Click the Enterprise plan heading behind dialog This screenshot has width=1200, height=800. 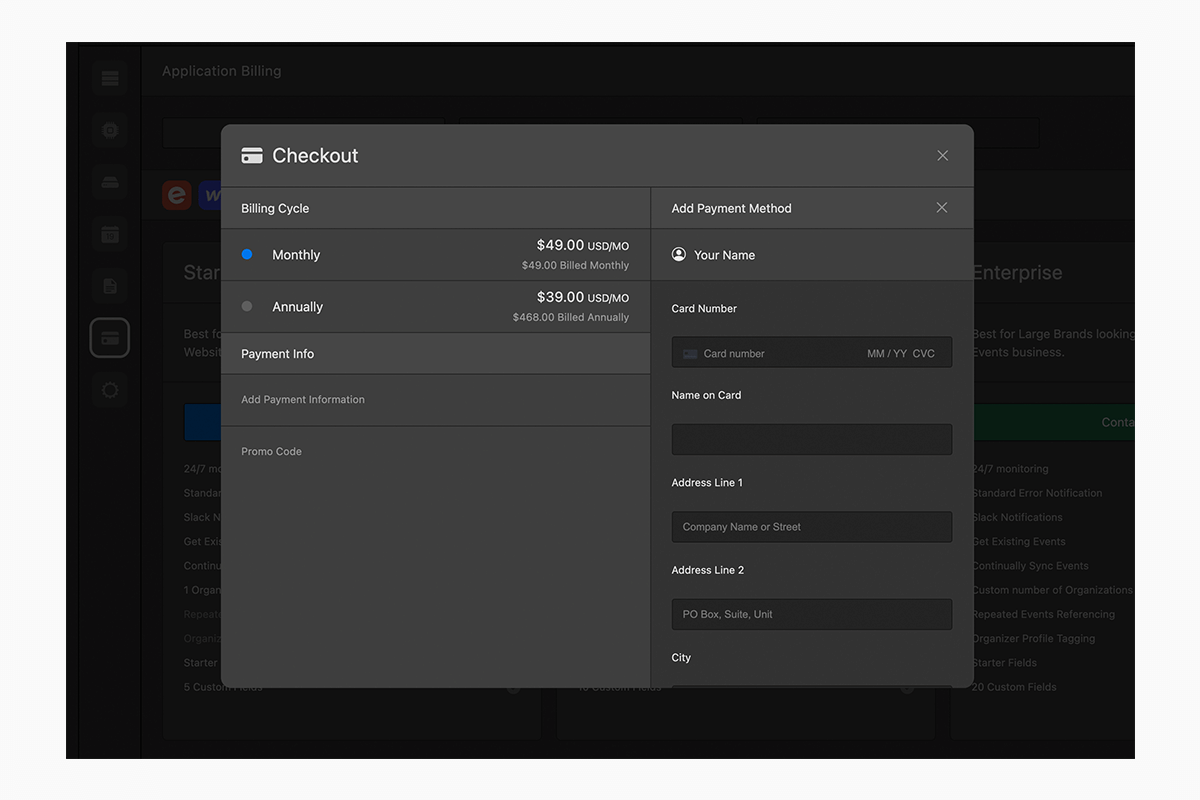1017,273
